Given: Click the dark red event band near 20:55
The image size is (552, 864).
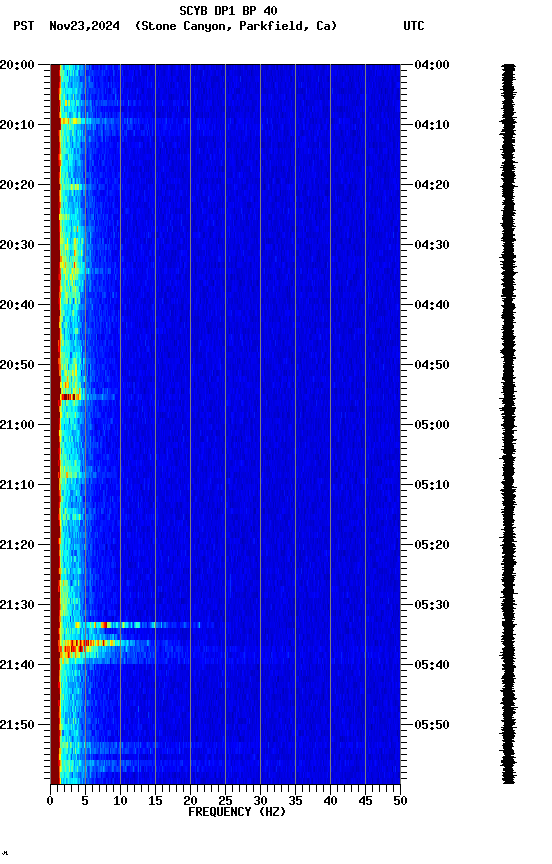Looking at the screenshot, I should [71, 397].
